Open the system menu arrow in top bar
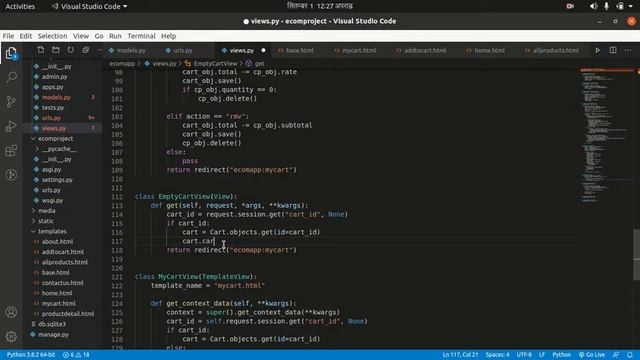 (631, 6)
